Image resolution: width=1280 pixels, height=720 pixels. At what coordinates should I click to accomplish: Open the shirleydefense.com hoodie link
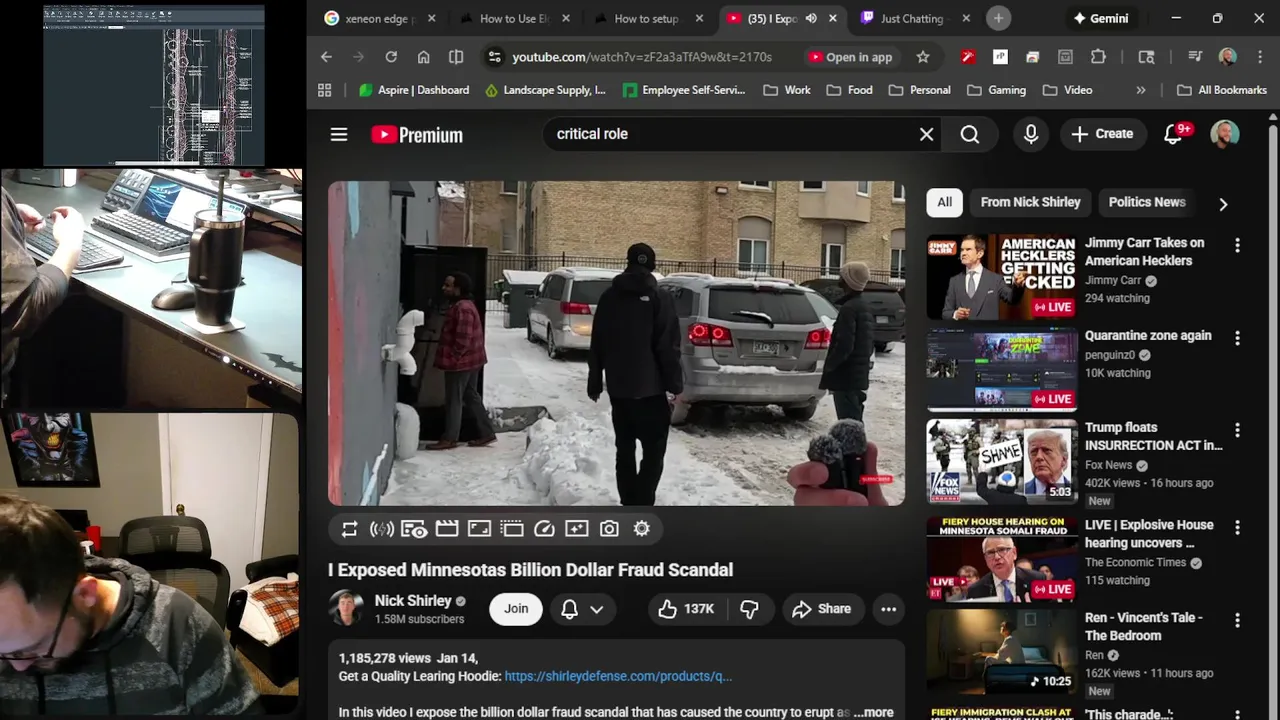(618, 676)
